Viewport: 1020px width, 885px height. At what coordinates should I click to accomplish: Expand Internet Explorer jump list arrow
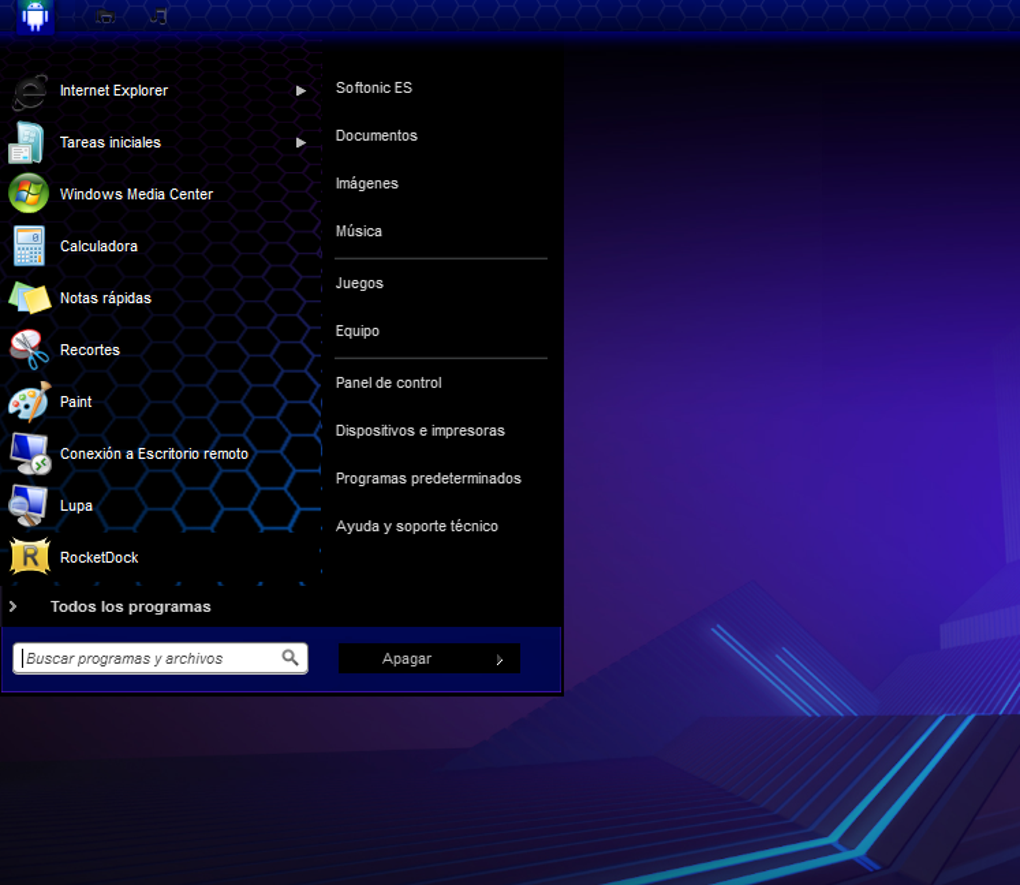(x=301, y=91)
